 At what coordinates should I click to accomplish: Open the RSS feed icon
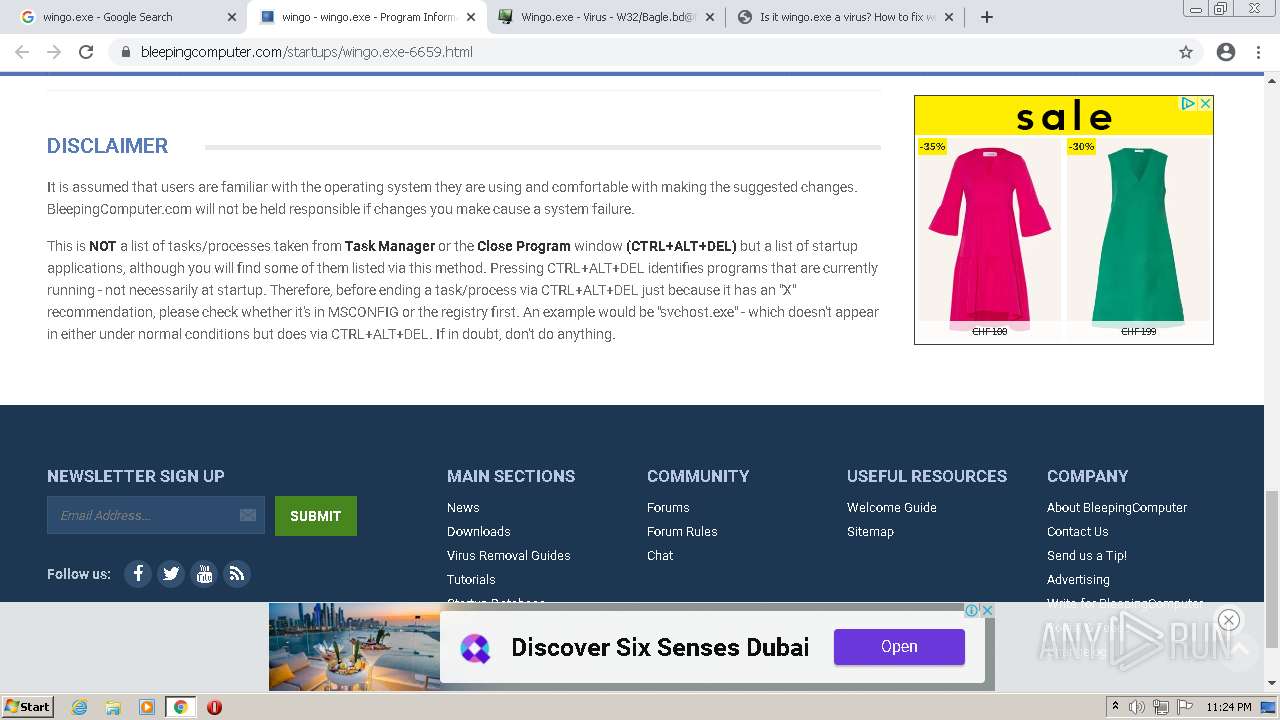[x=237, y=574]
